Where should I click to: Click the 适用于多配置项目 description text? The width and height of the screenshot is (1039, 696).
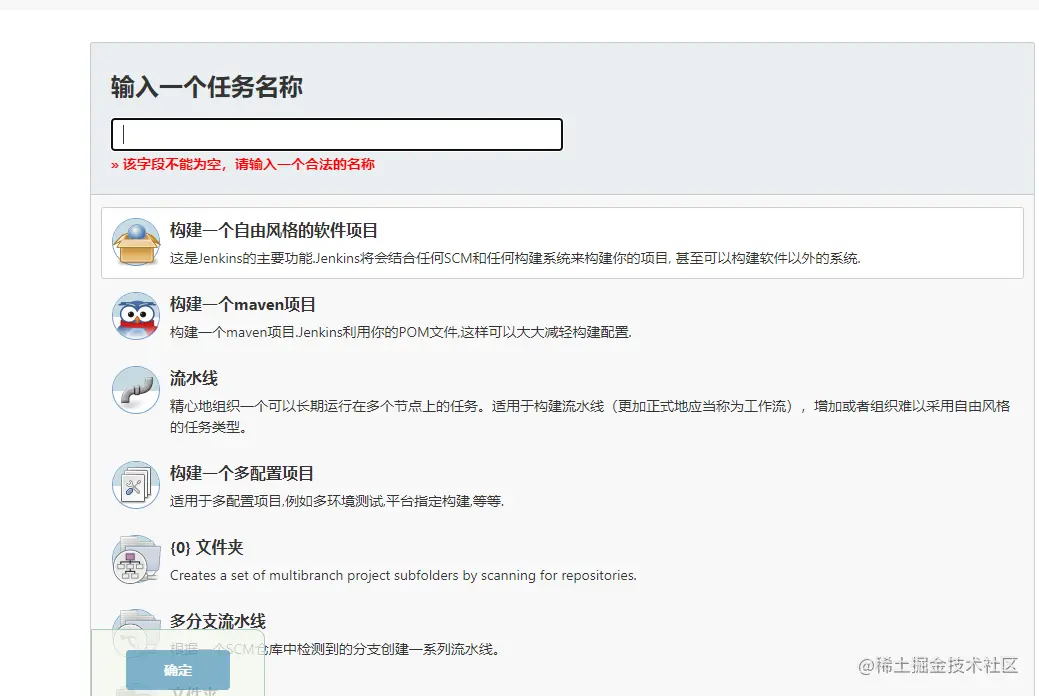coord(337,501)
